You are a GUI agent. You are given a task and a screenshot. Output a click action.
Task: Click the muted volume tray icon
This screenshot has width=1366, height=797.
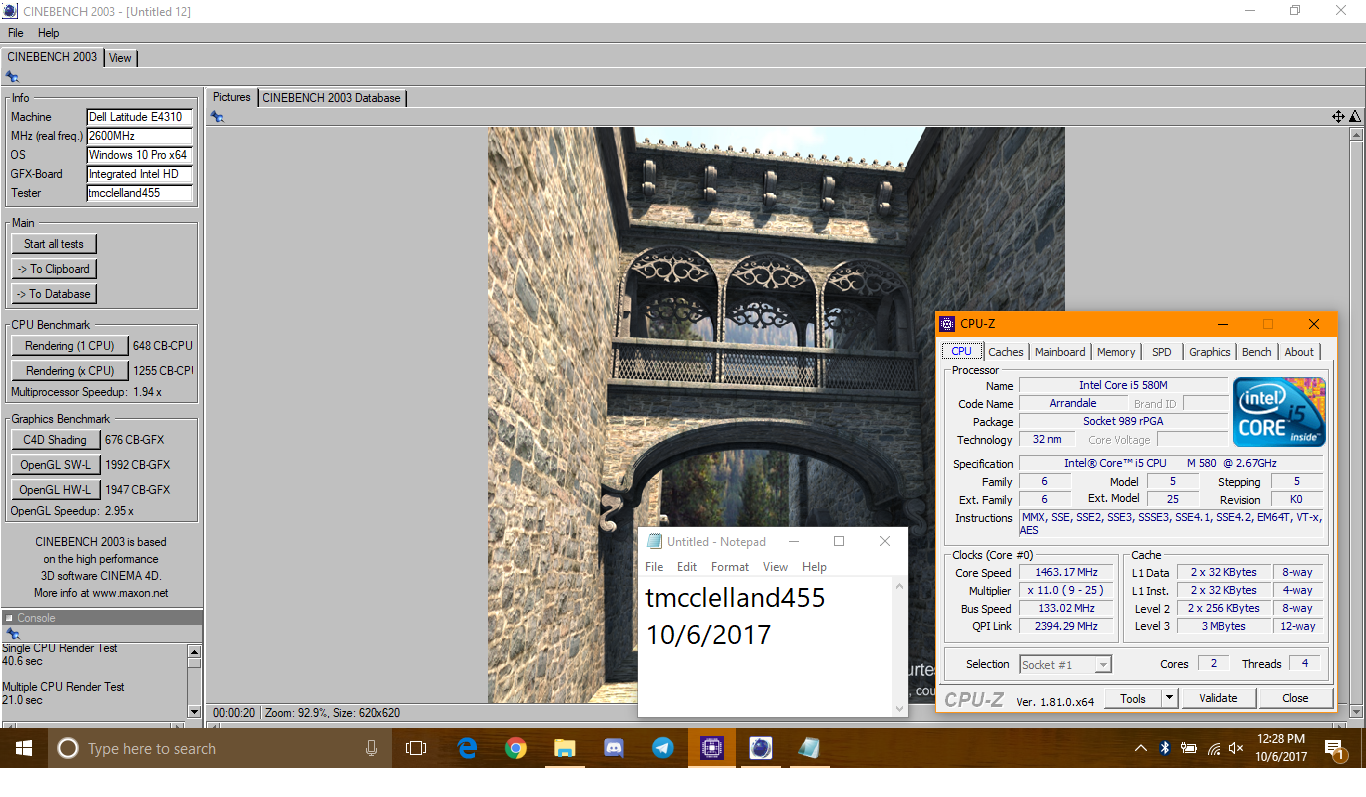click(x=1237, y=748)
